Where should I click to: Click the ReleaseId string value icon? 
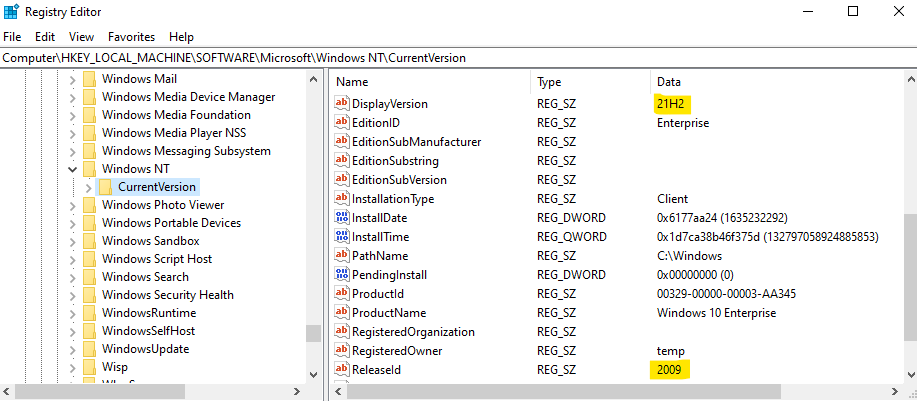pos(341,369)
